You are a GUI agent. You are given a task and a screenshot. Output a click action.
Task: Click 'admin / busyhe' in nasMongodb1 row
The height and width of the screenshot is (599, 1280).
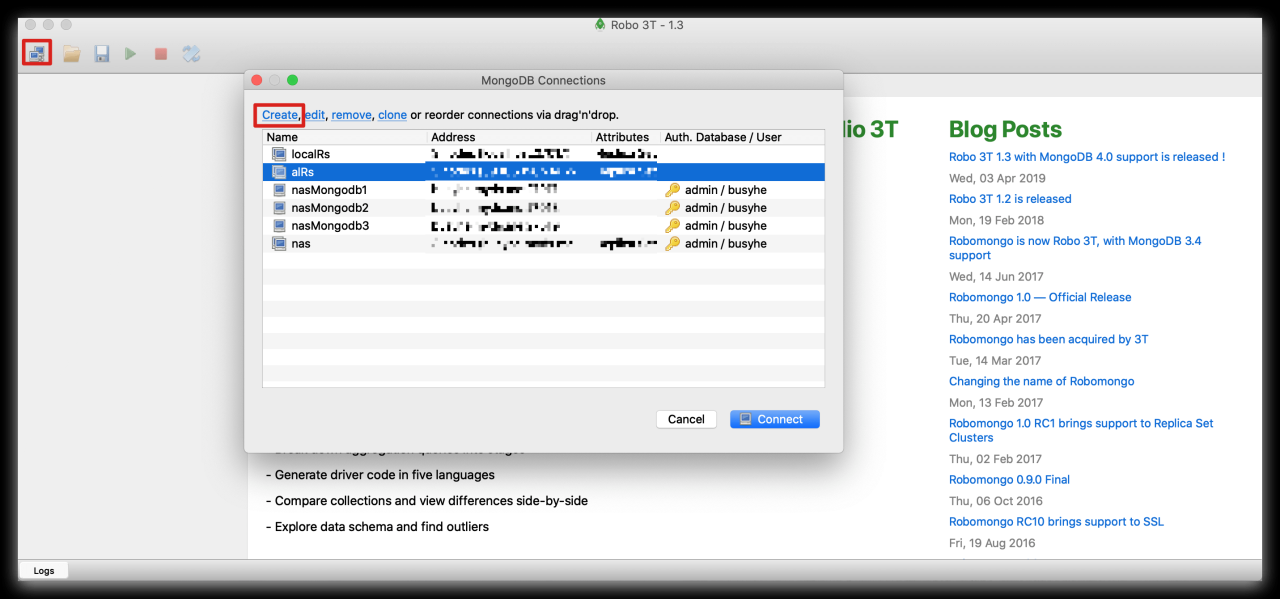[x=726, y=190]
